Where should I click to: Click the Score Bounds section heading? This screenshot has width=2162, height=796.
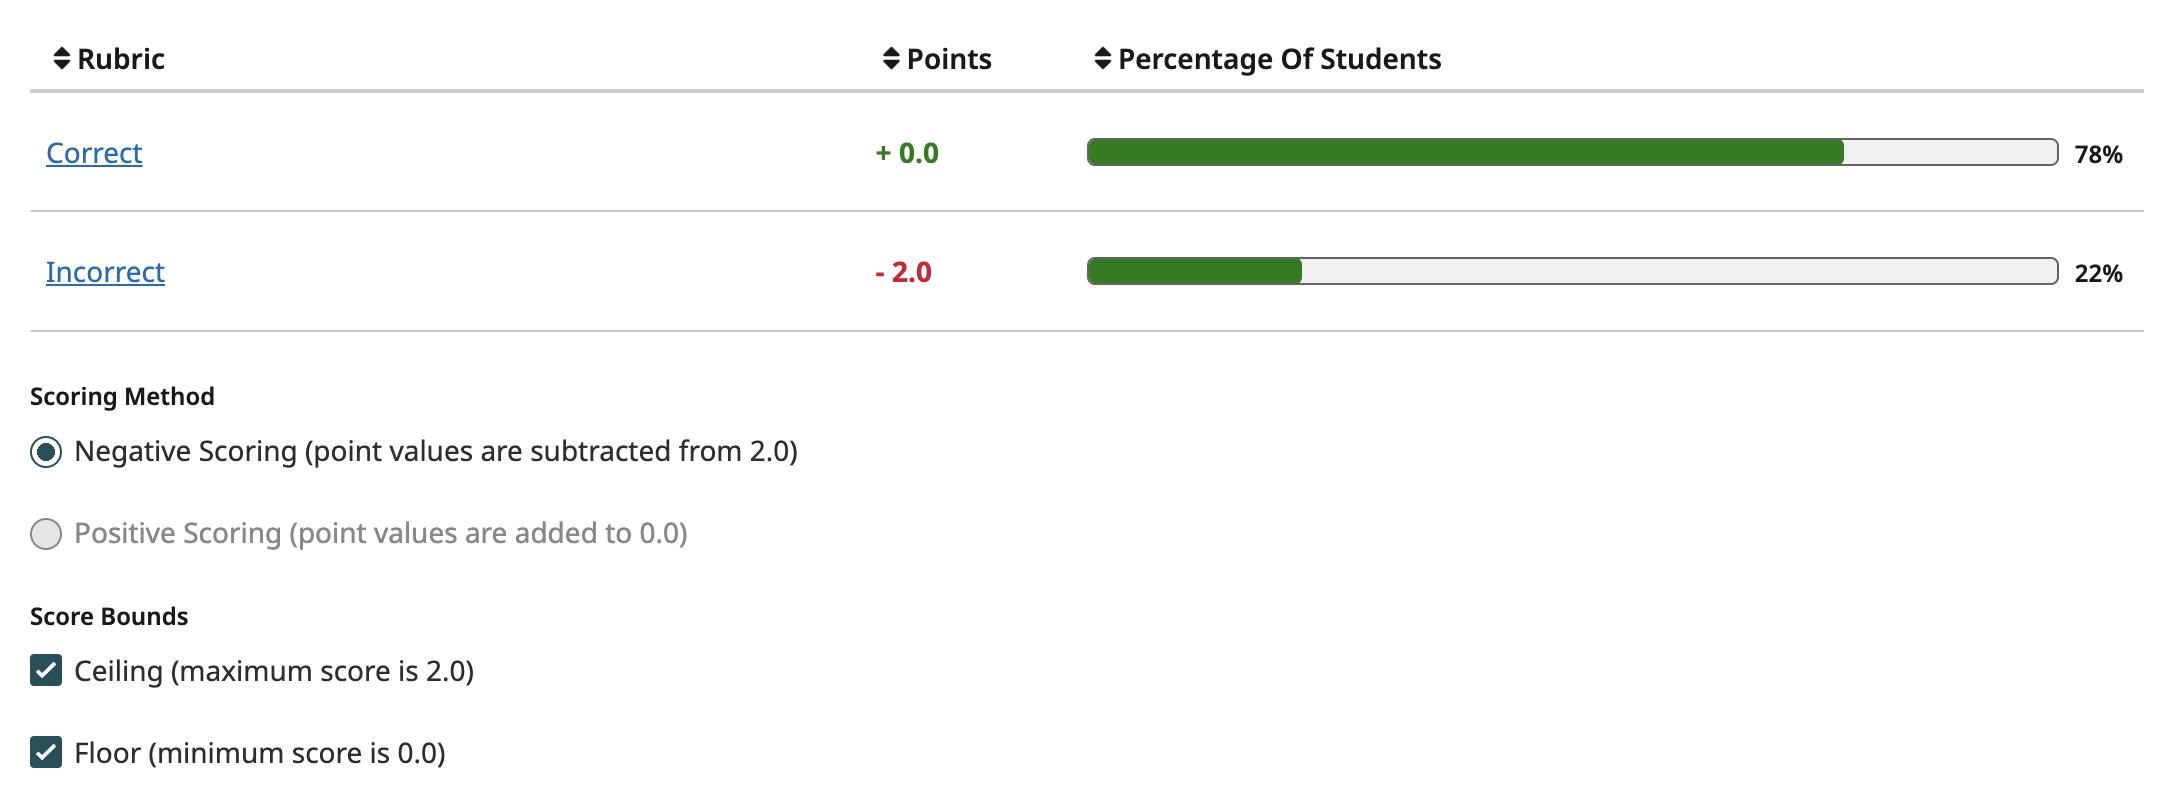[109, 616]
